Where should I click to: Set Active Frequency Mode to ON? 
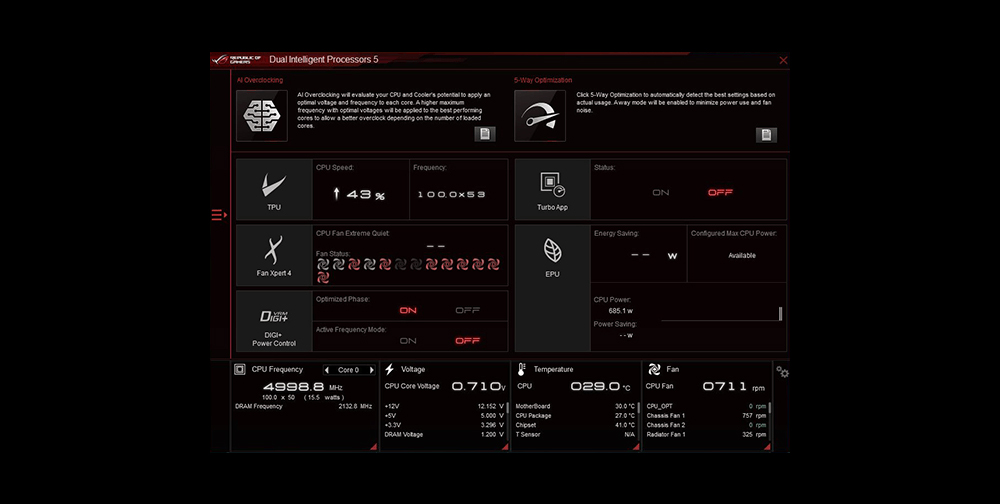pyautogui.click(x=408, y=341)
